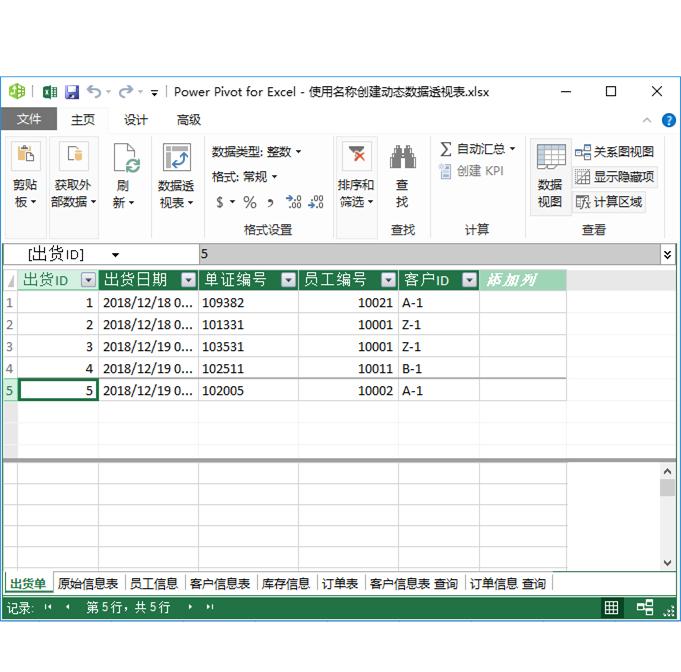Apply thousands separator comma format
Screen dimensions: 681x672
270,202
